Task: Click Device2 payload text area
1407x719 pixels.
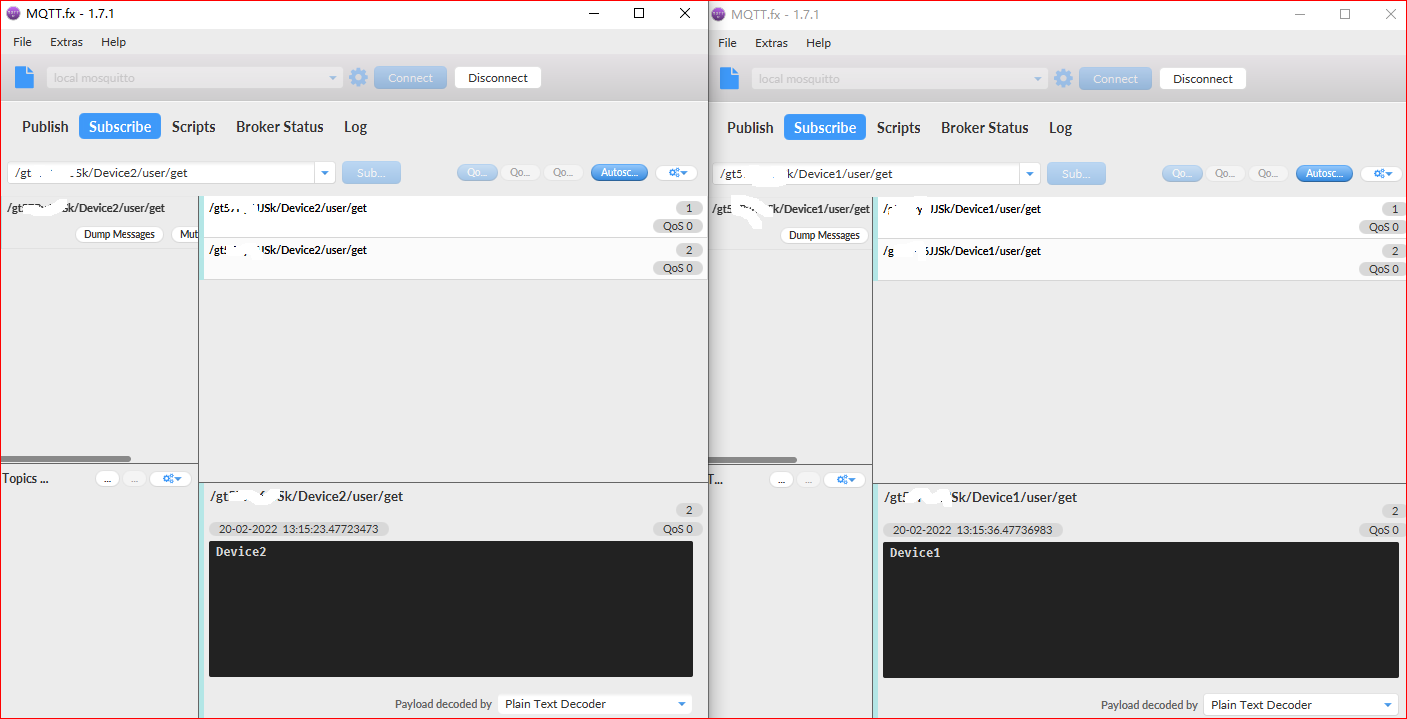Action: (x=451, y=609)
